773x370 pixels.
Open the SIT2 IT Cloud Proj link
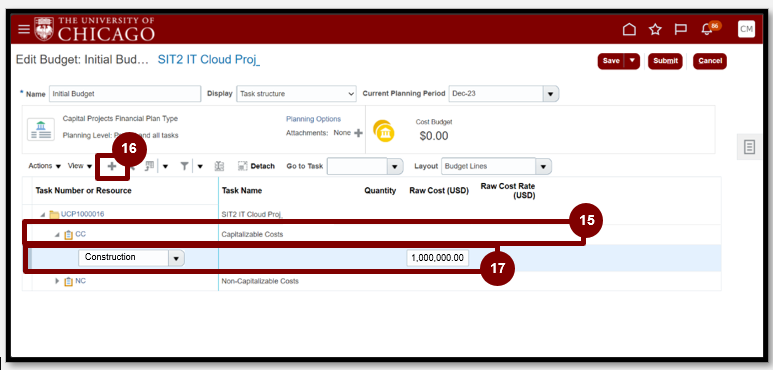coord(209,60)
